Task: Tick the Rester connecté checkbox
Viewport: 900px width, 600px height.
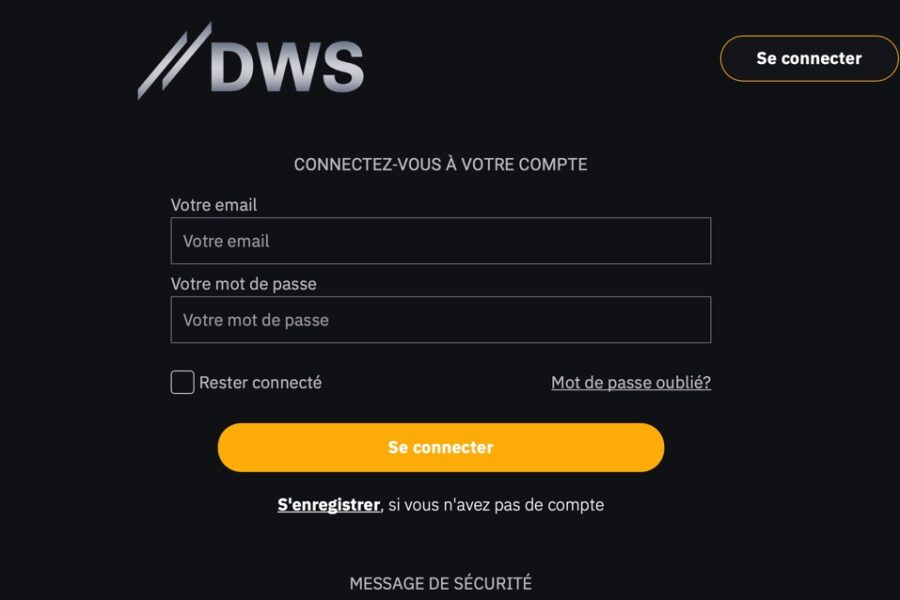Action: pos(183,382)
